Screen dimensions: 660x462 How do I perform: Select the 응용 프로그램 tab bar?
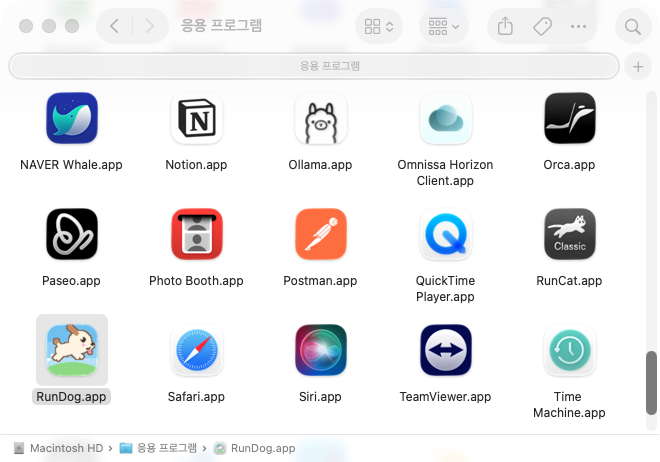[x=314, y=66]
